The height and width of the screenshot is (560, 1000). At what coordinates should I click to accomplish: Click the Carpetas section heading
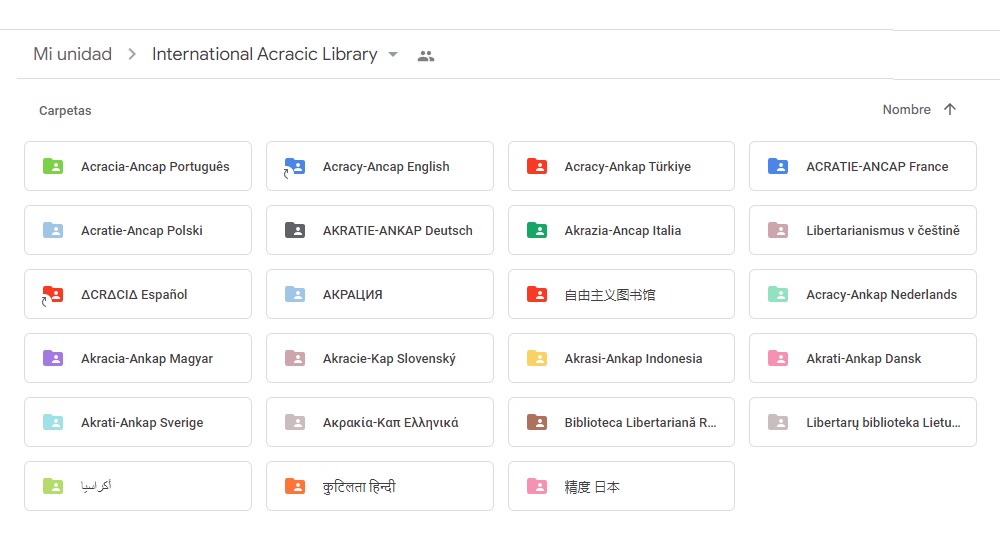click(65, 110)
